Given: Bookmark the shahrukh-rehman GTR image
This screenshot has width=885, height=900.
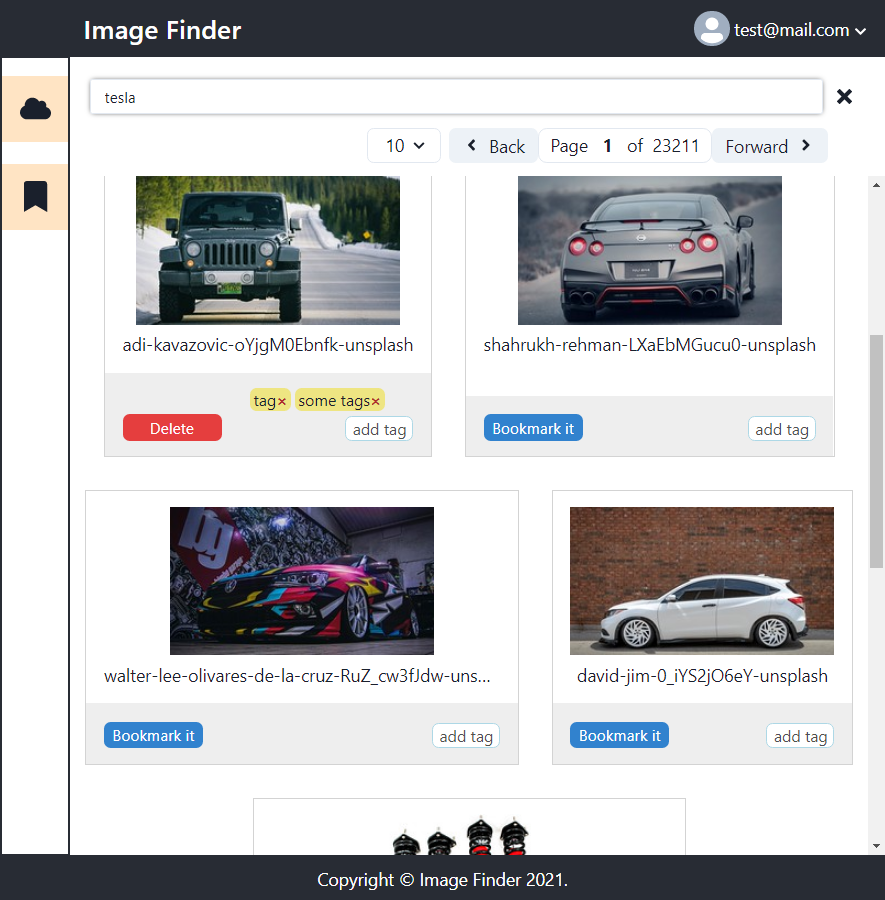Looking at the screenshot, I should tap(533, 427).
